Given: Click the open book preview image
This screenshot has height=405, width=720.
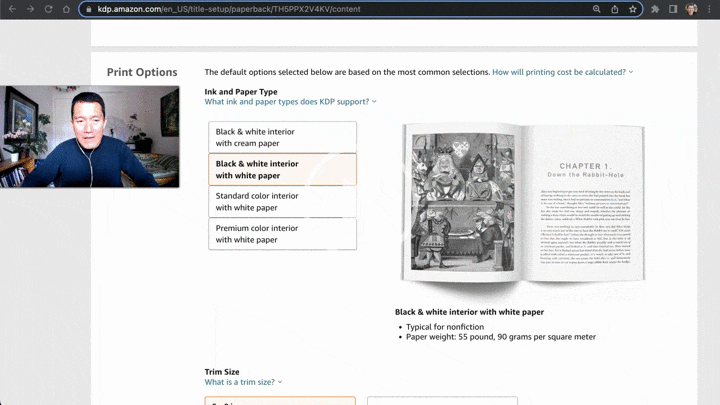Looking at the screenshot, I should point(523,202).
